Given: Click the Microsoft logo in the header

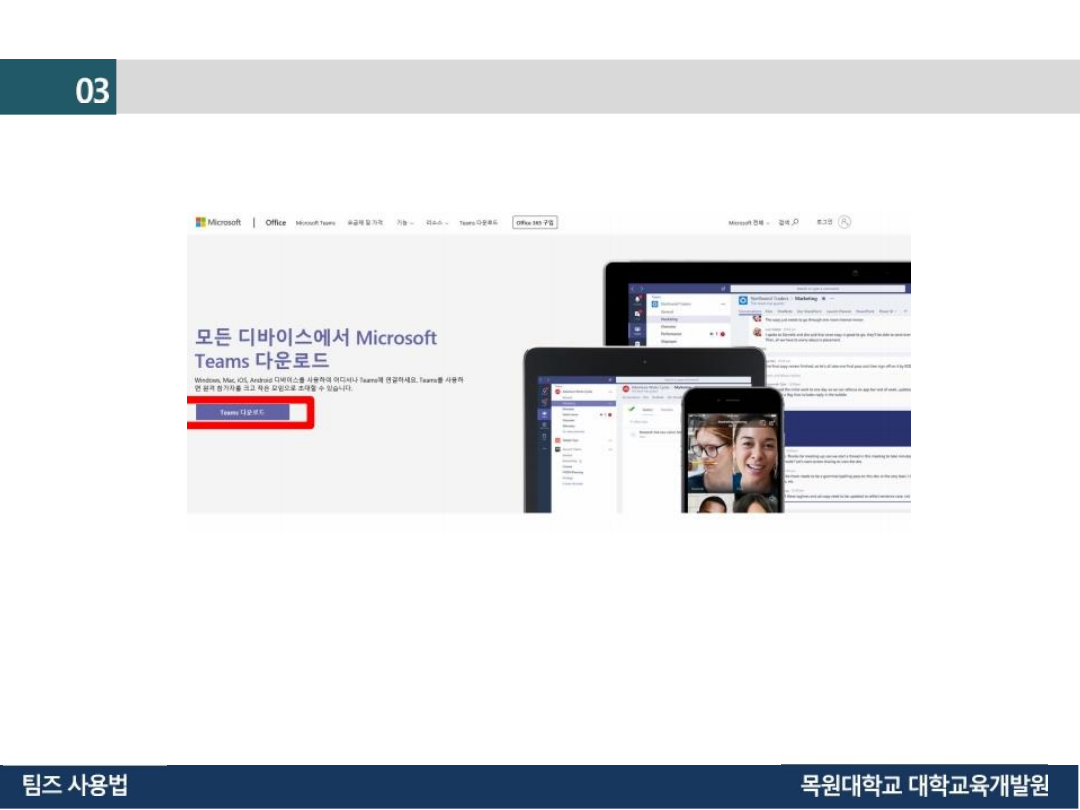Looking at the screenshot, I should 218,222.
